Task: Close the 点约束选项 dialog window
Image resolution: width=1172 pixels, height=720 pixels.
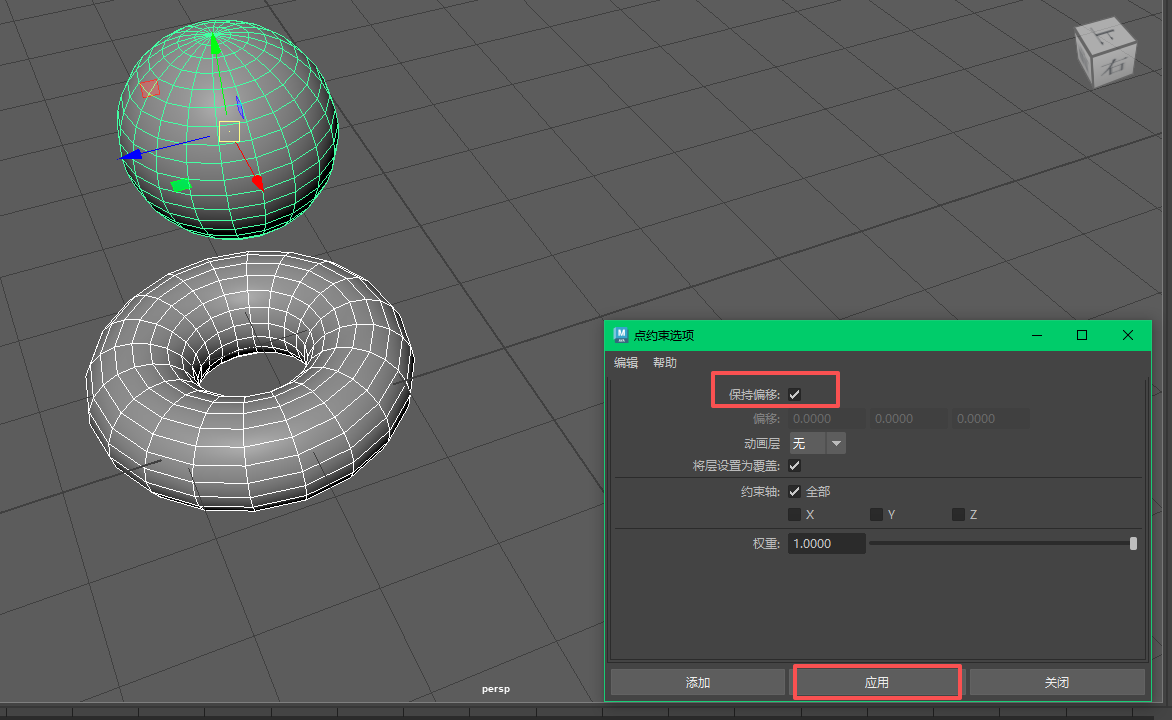Action: (x=1128, y=335)
